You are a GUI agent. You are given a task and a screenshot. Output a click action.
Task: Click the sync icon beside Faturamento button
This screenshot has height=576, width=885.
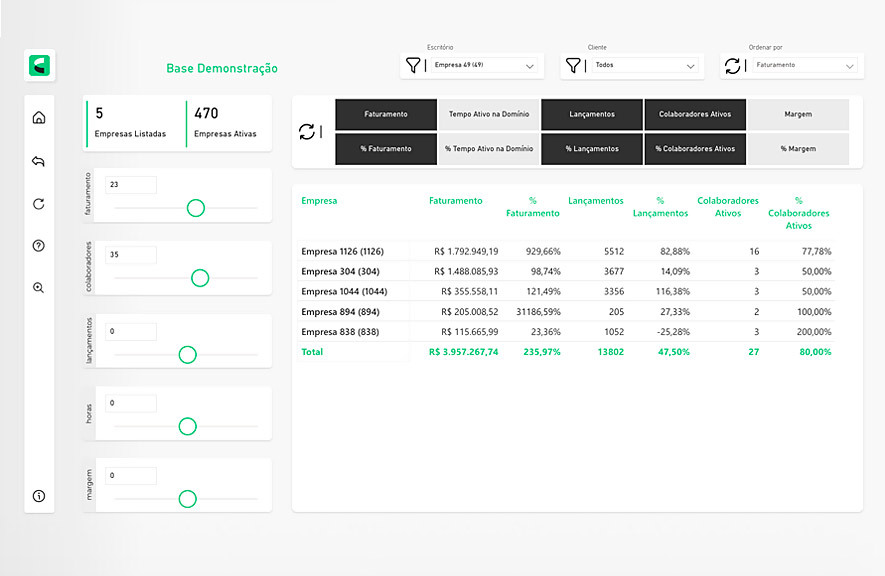pos(307,132)
